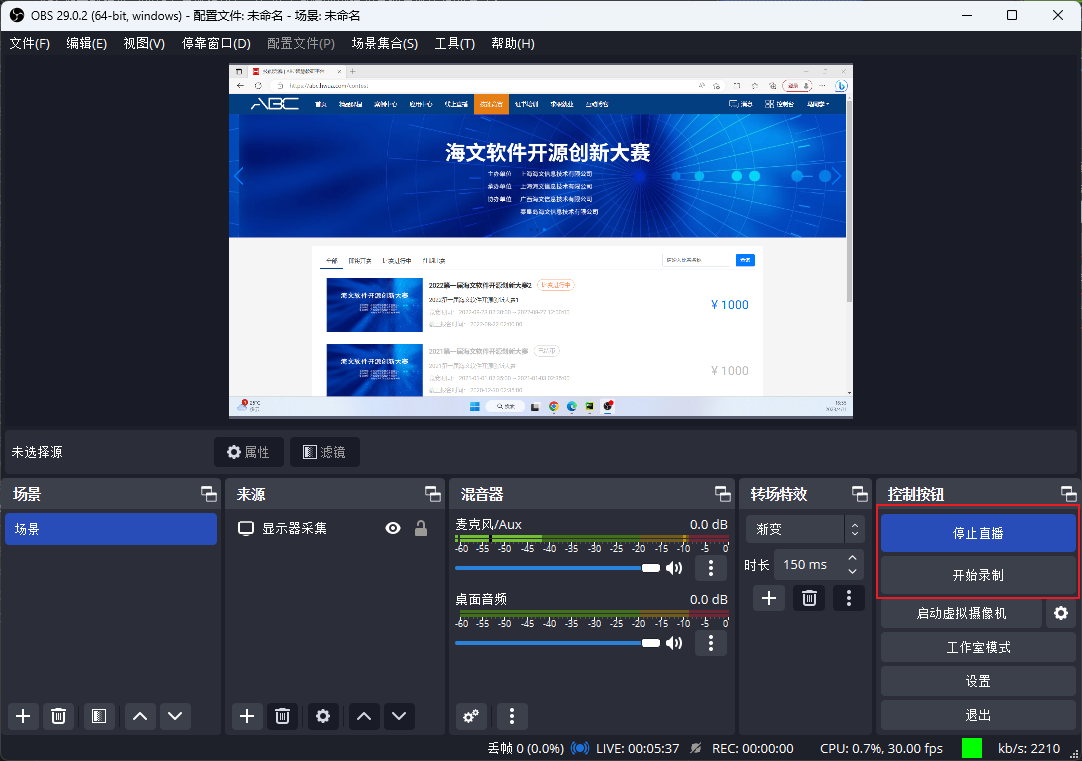The image size is (1082, 761).
Task: Open transition properties three-dot menu in 转场特效
Action: [x=849, y=598]
